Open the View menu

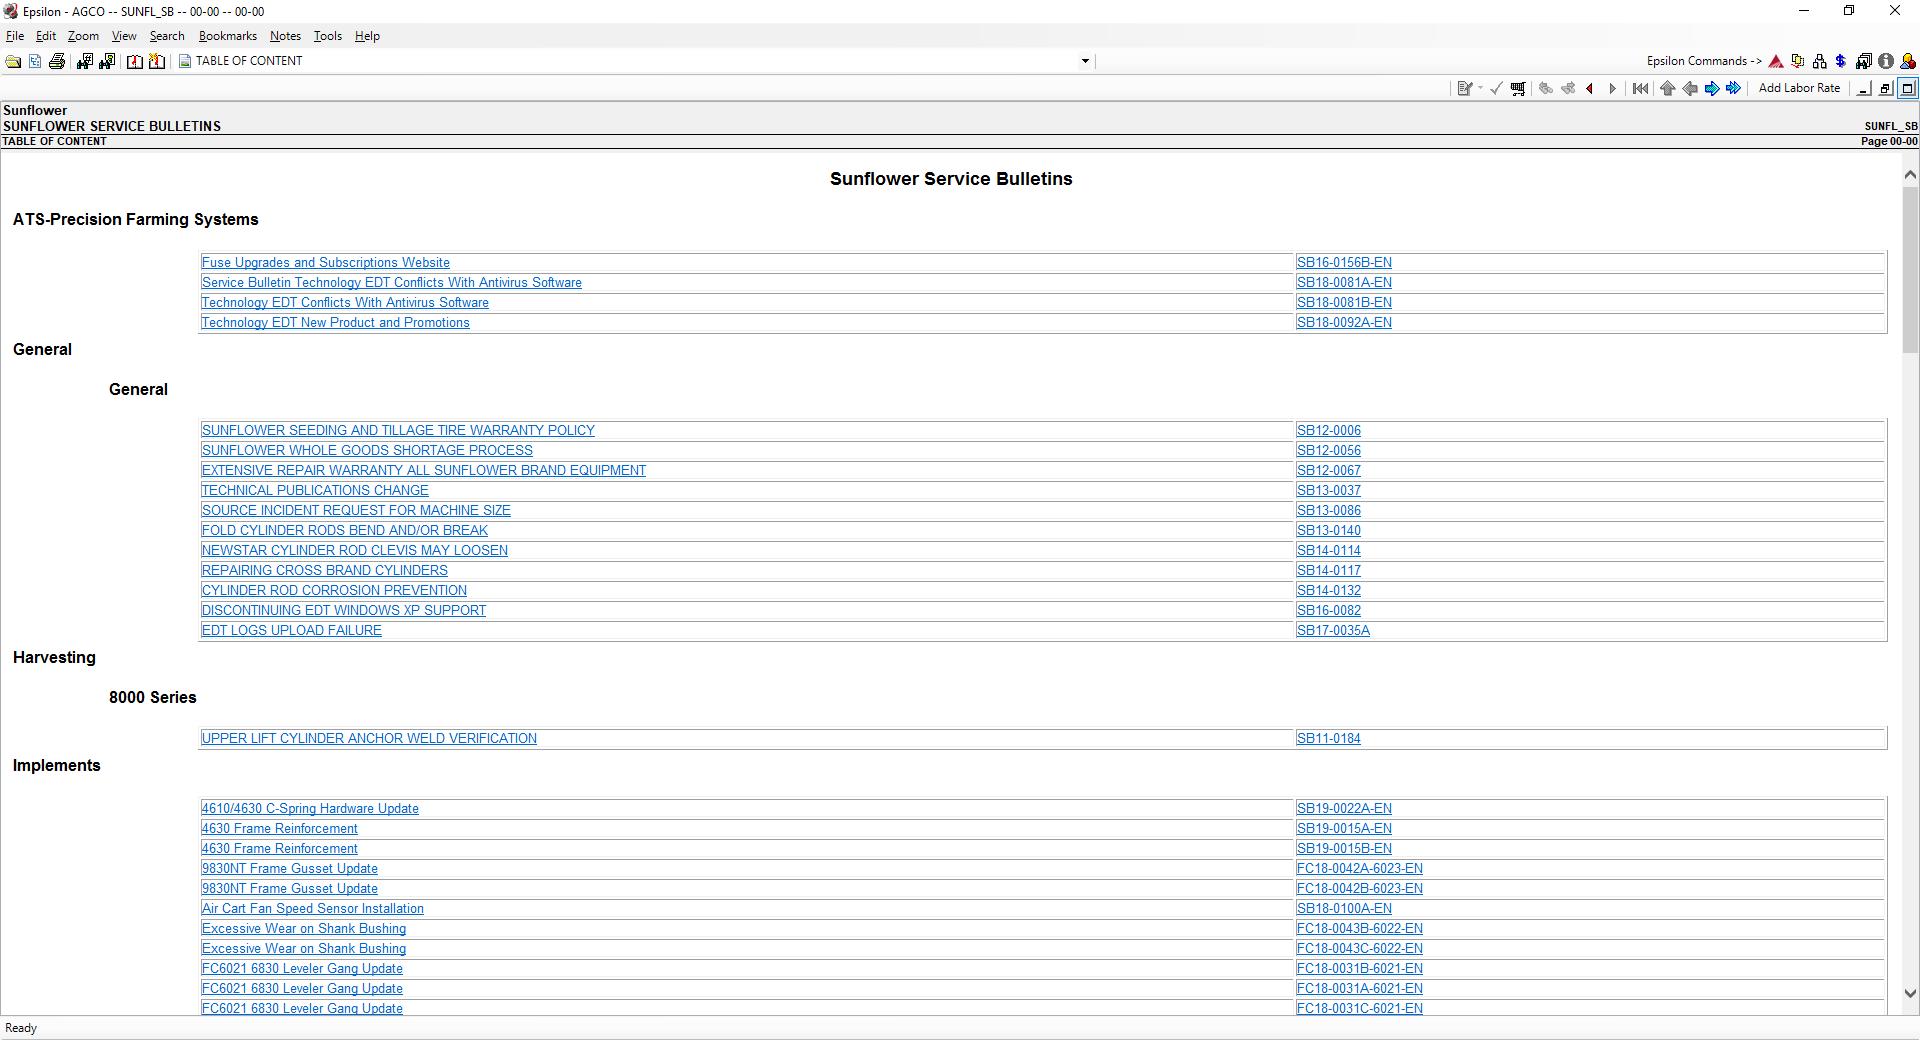pos(124,36)
